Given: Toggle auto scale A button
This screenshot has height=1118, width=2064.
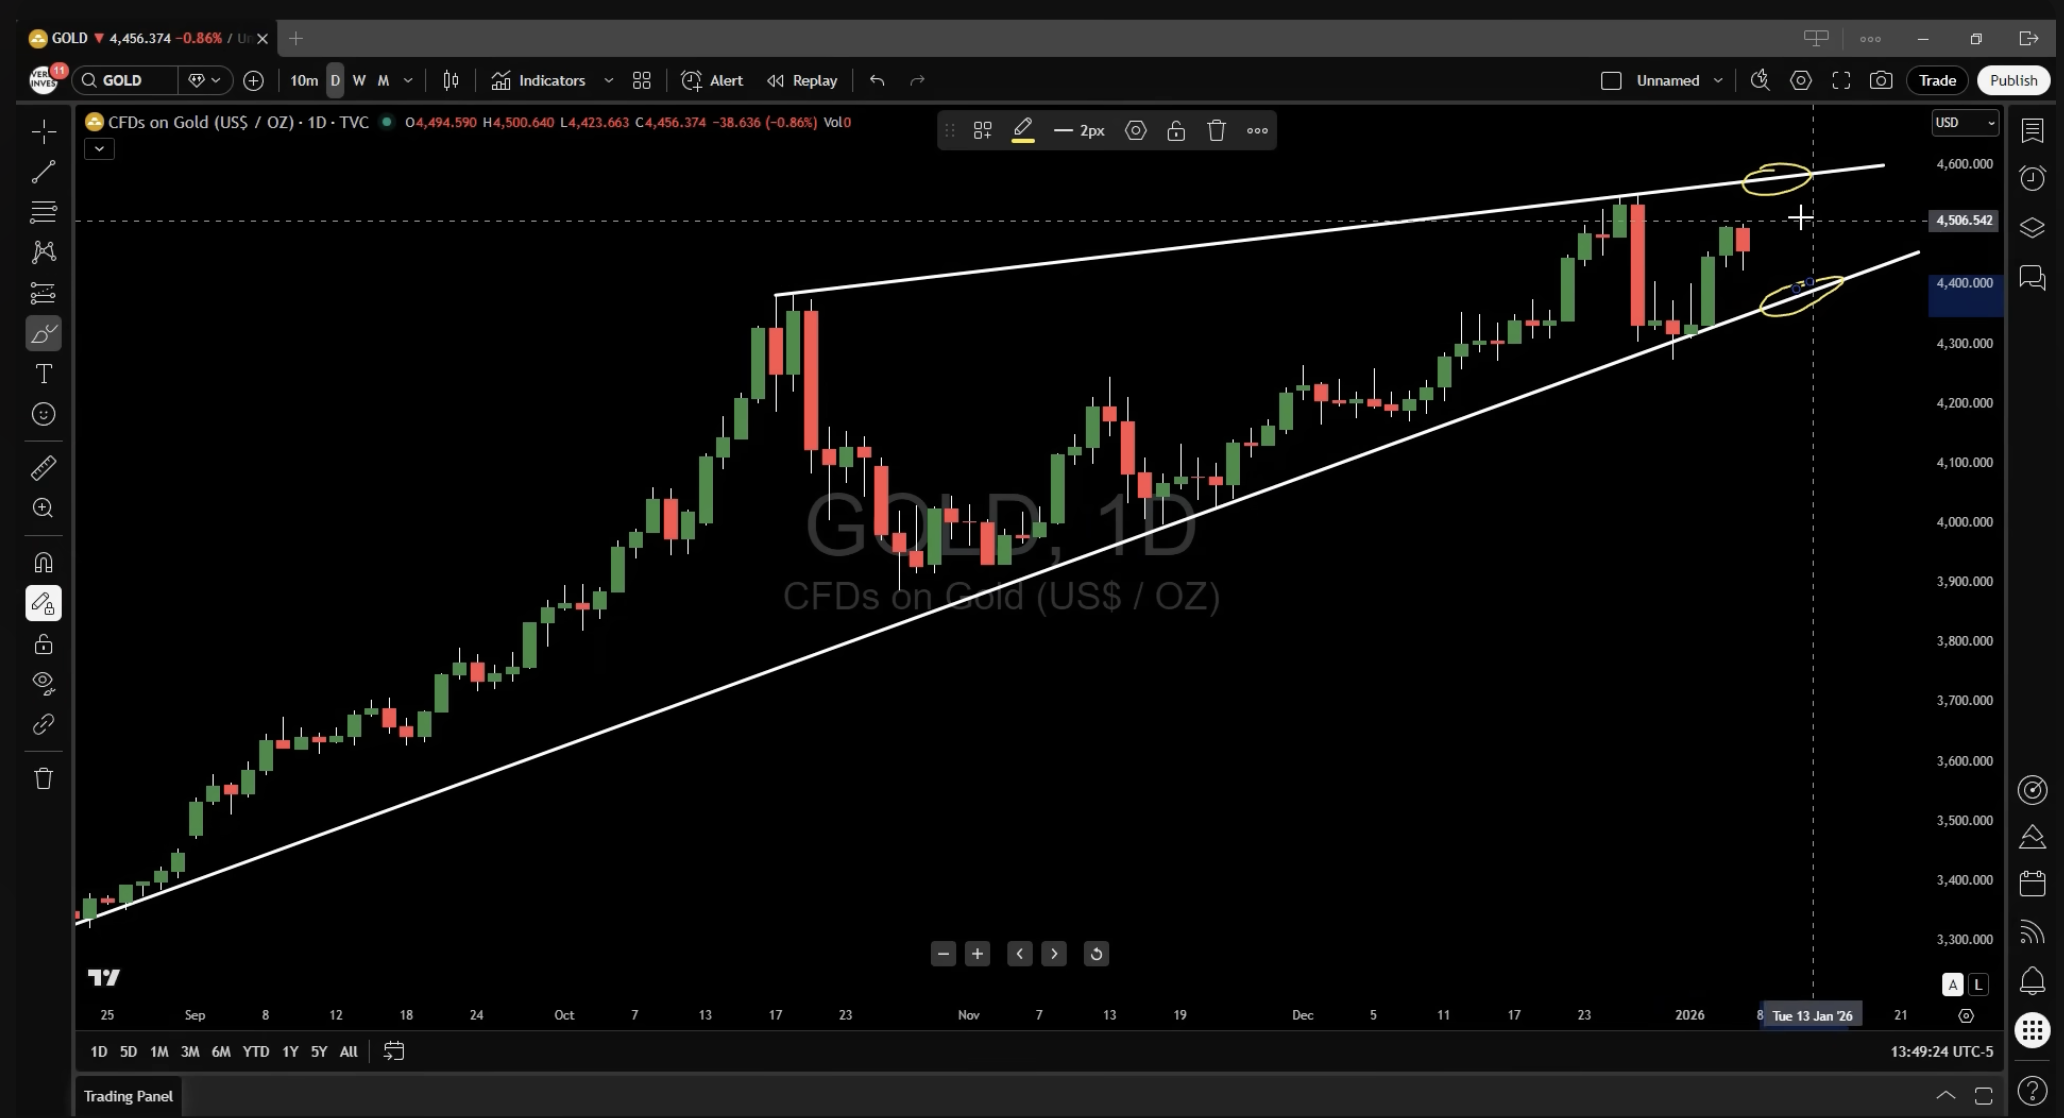Looking at the screenshot, I should 1952,985.
